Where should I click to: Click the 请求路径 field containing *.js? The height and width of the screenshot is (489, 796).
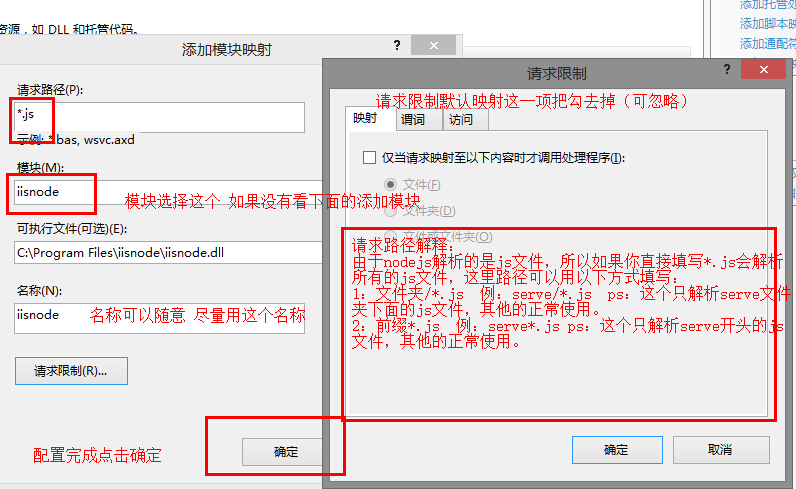click(160, 117)
